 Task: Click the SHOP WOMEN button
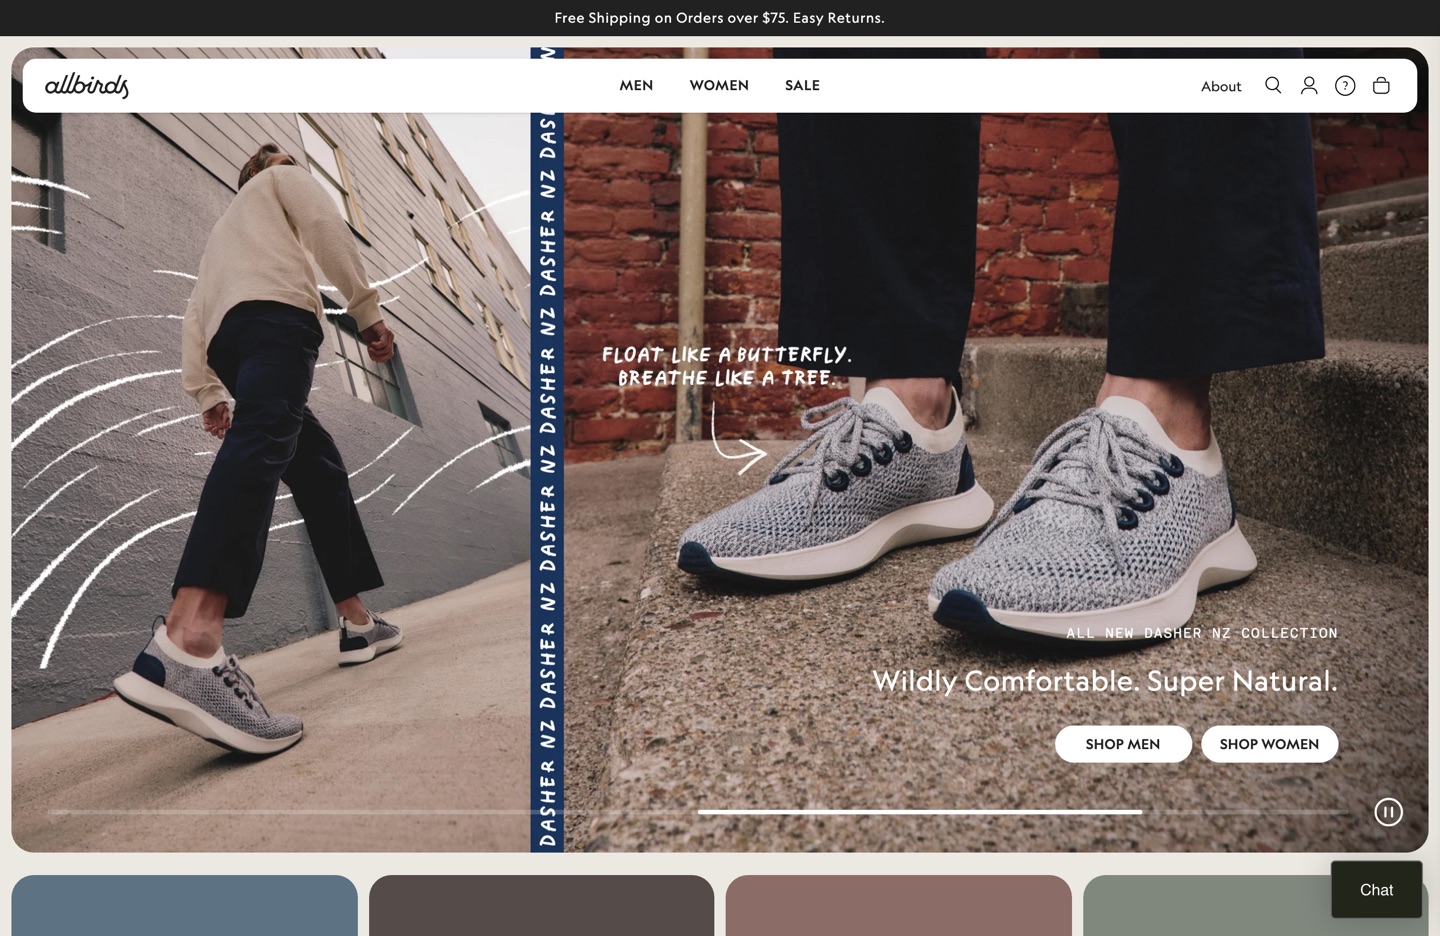click(1269, 744)
